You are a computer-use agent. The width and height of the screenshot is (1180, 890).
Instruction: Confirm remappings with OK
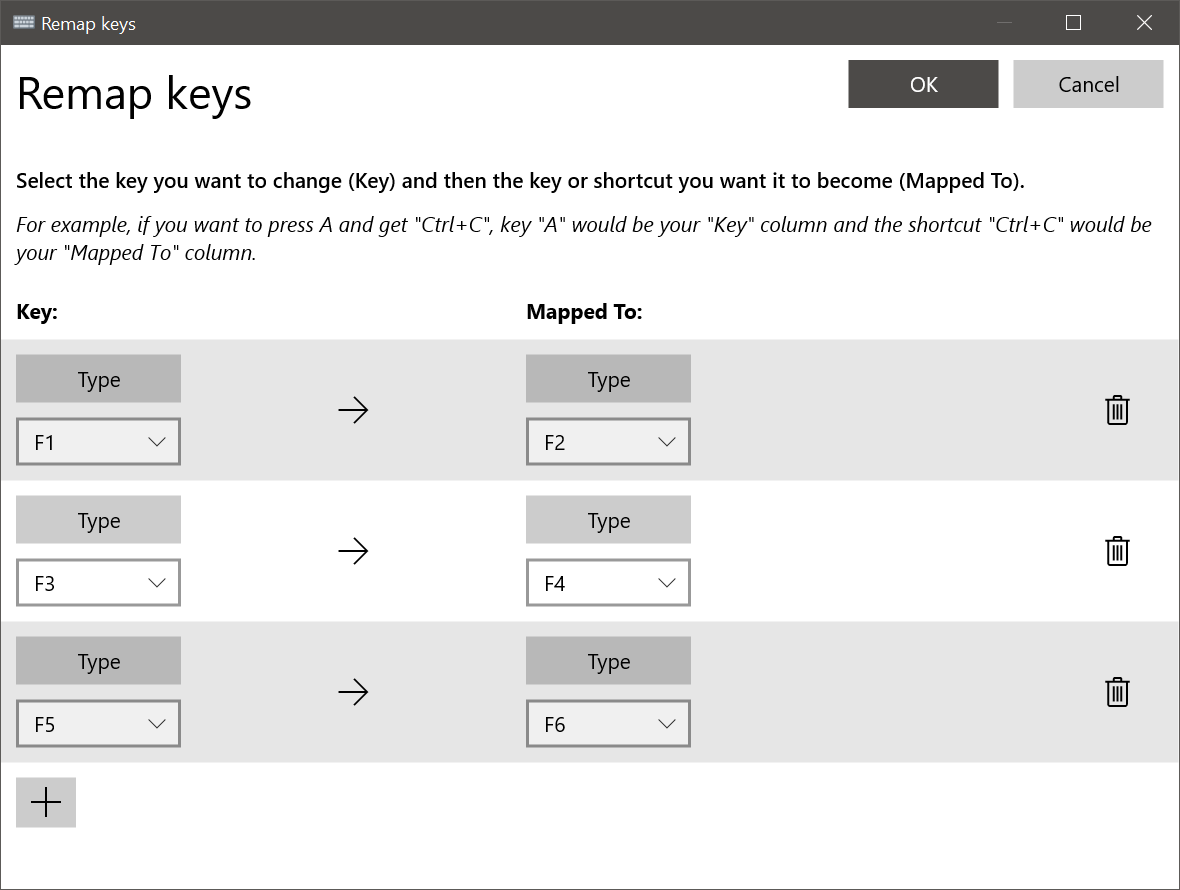922,84
